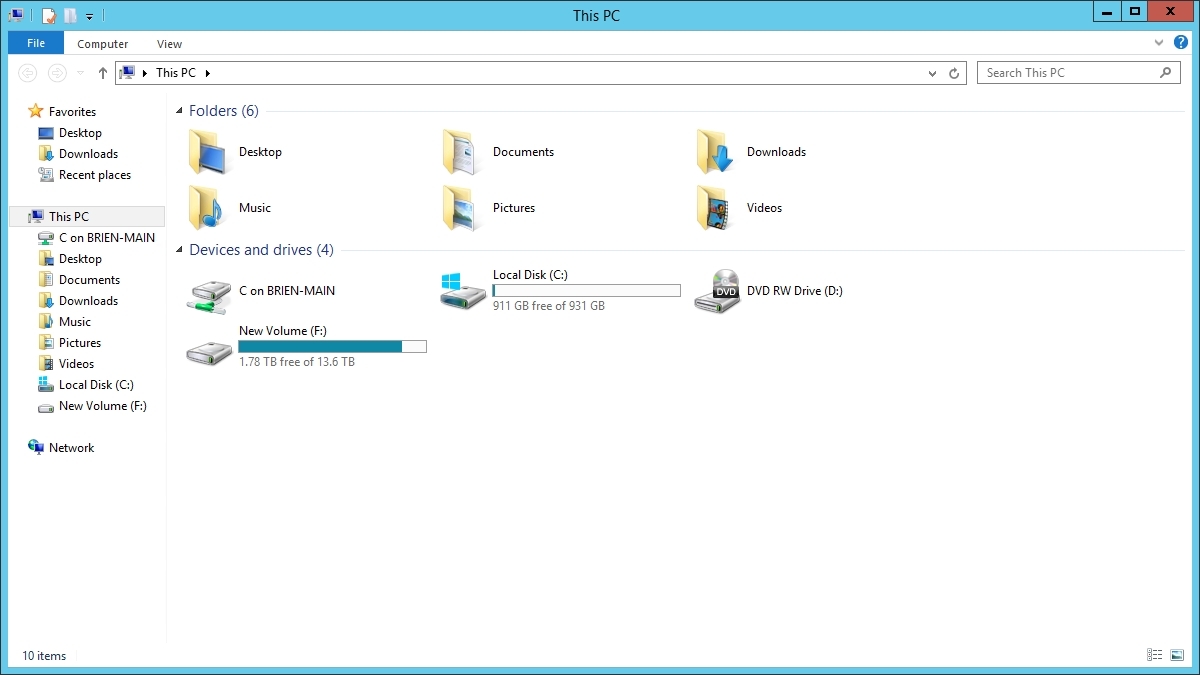This screenshot has width=1200, height=675.
Task: Switch to the Computer ribbon tab
Action: (x=102, y=44)
